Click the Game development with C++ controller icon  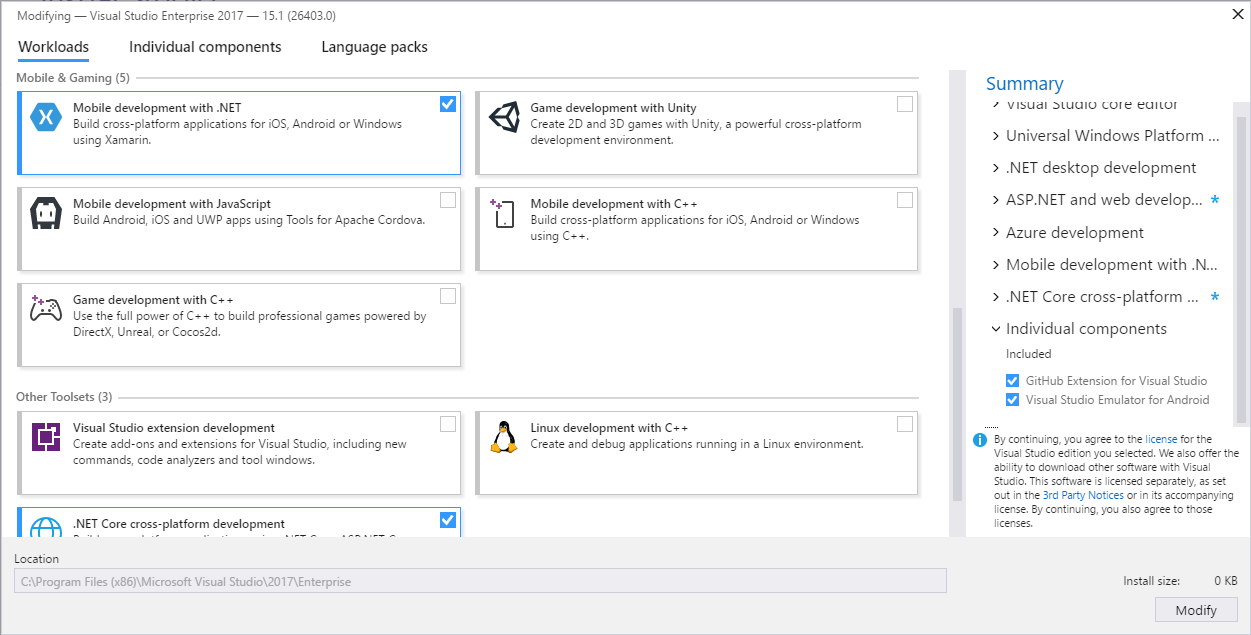point(46,309)
